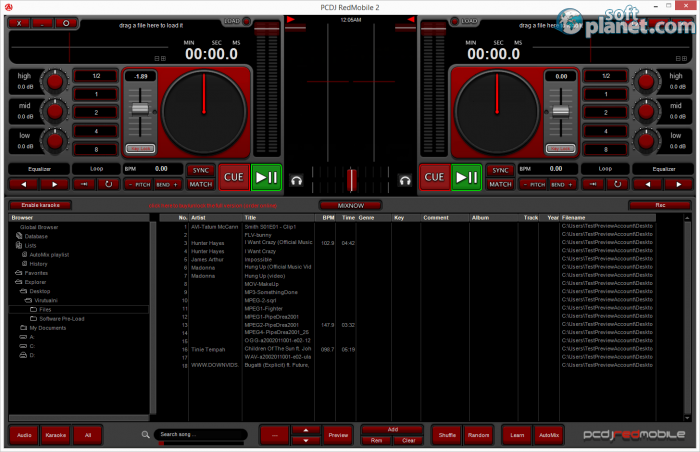Toggle left headphone cue icon

[x=296, y=180]
